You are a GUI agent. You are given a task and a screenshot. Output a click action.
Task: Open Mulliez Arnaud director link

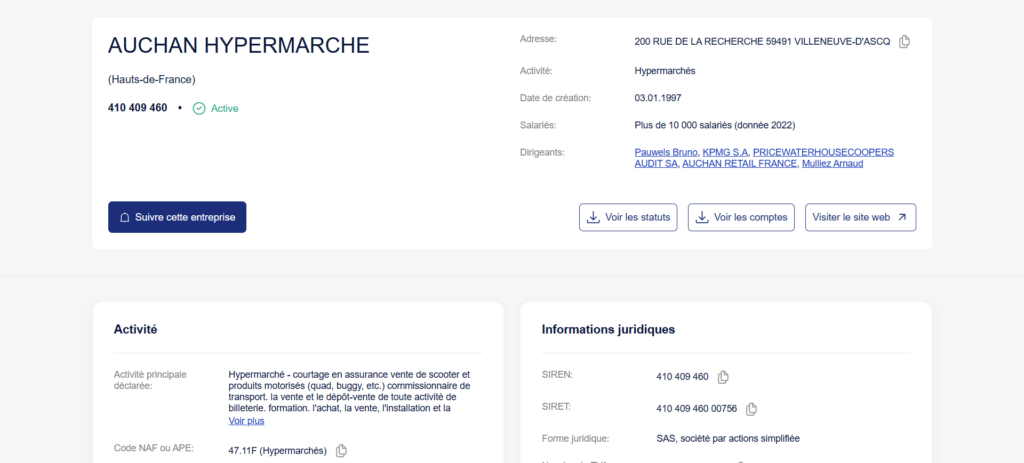point(833,164)
